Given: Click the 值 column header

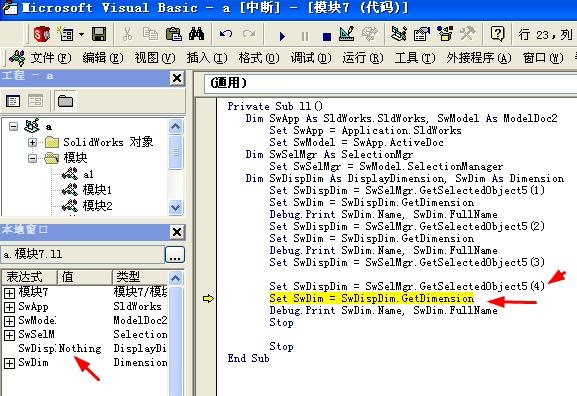Looking at the screenshot, I should [84, 277].
